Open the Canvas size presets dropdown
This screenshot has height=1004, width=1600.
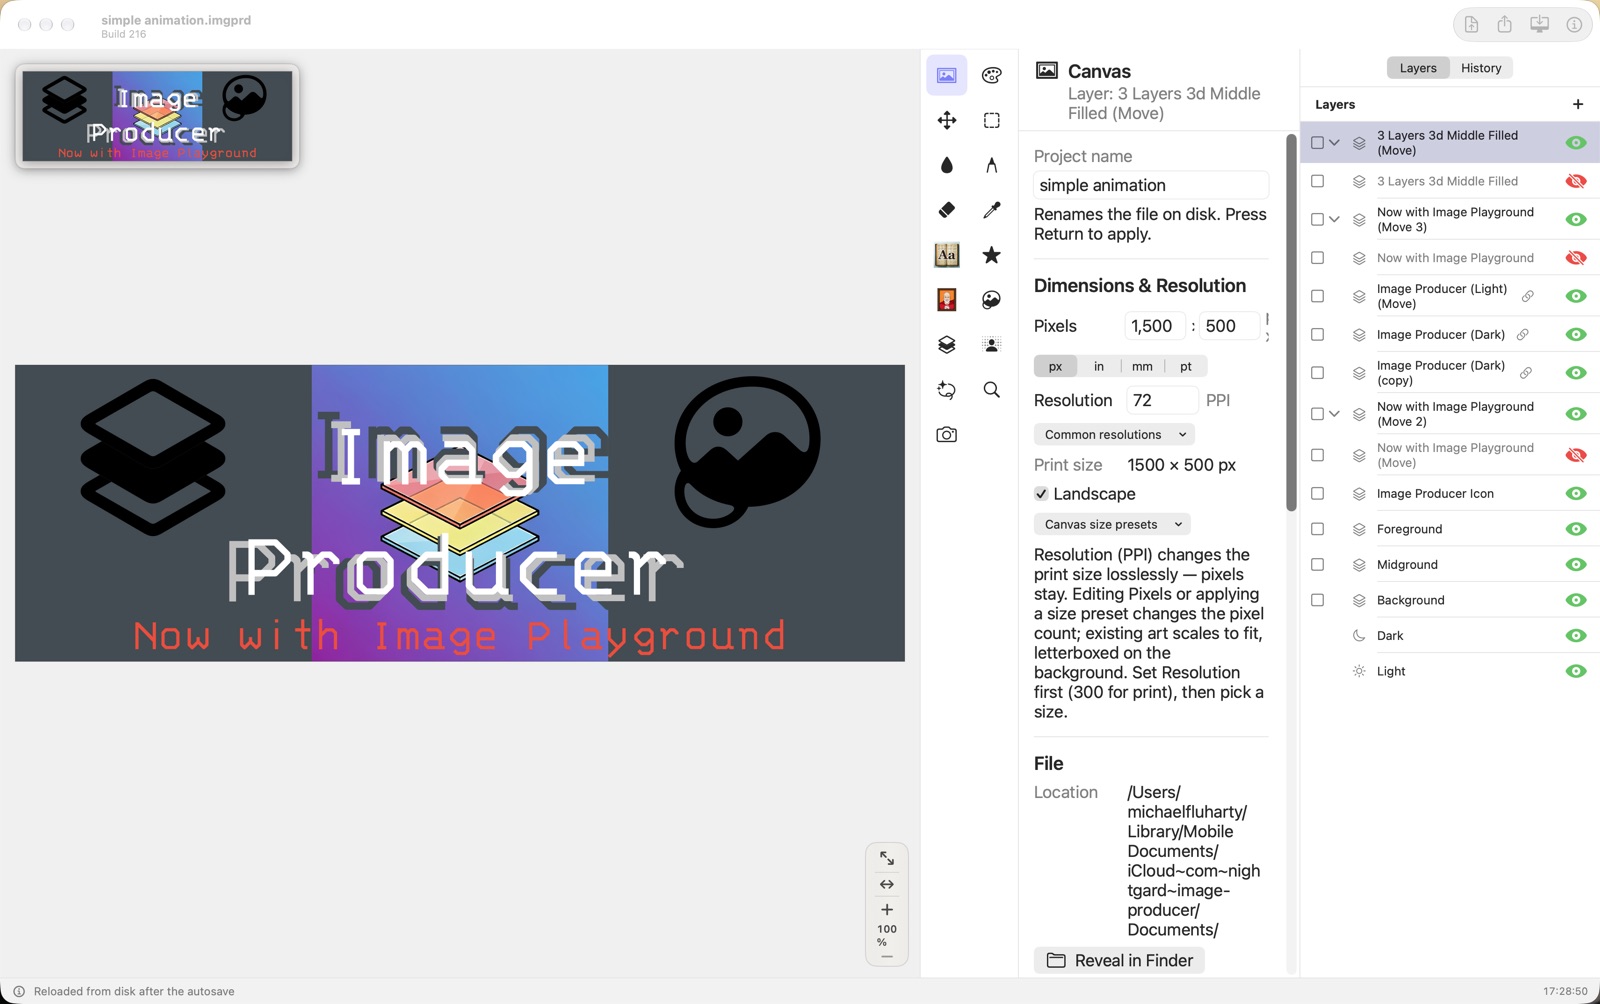pyautogui.click(x=1112, y=524)
